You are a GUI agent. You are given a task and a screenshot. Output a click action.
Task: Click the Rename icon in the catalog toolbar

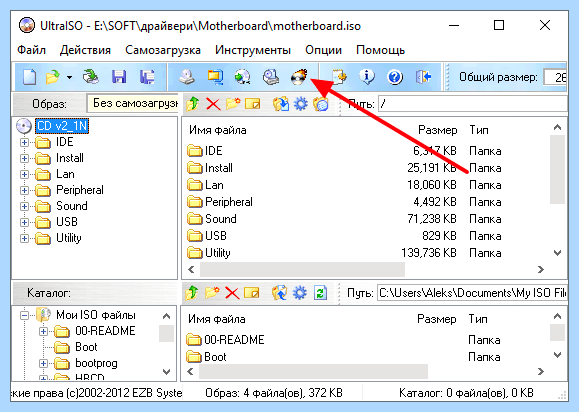(x=251, y=293)
